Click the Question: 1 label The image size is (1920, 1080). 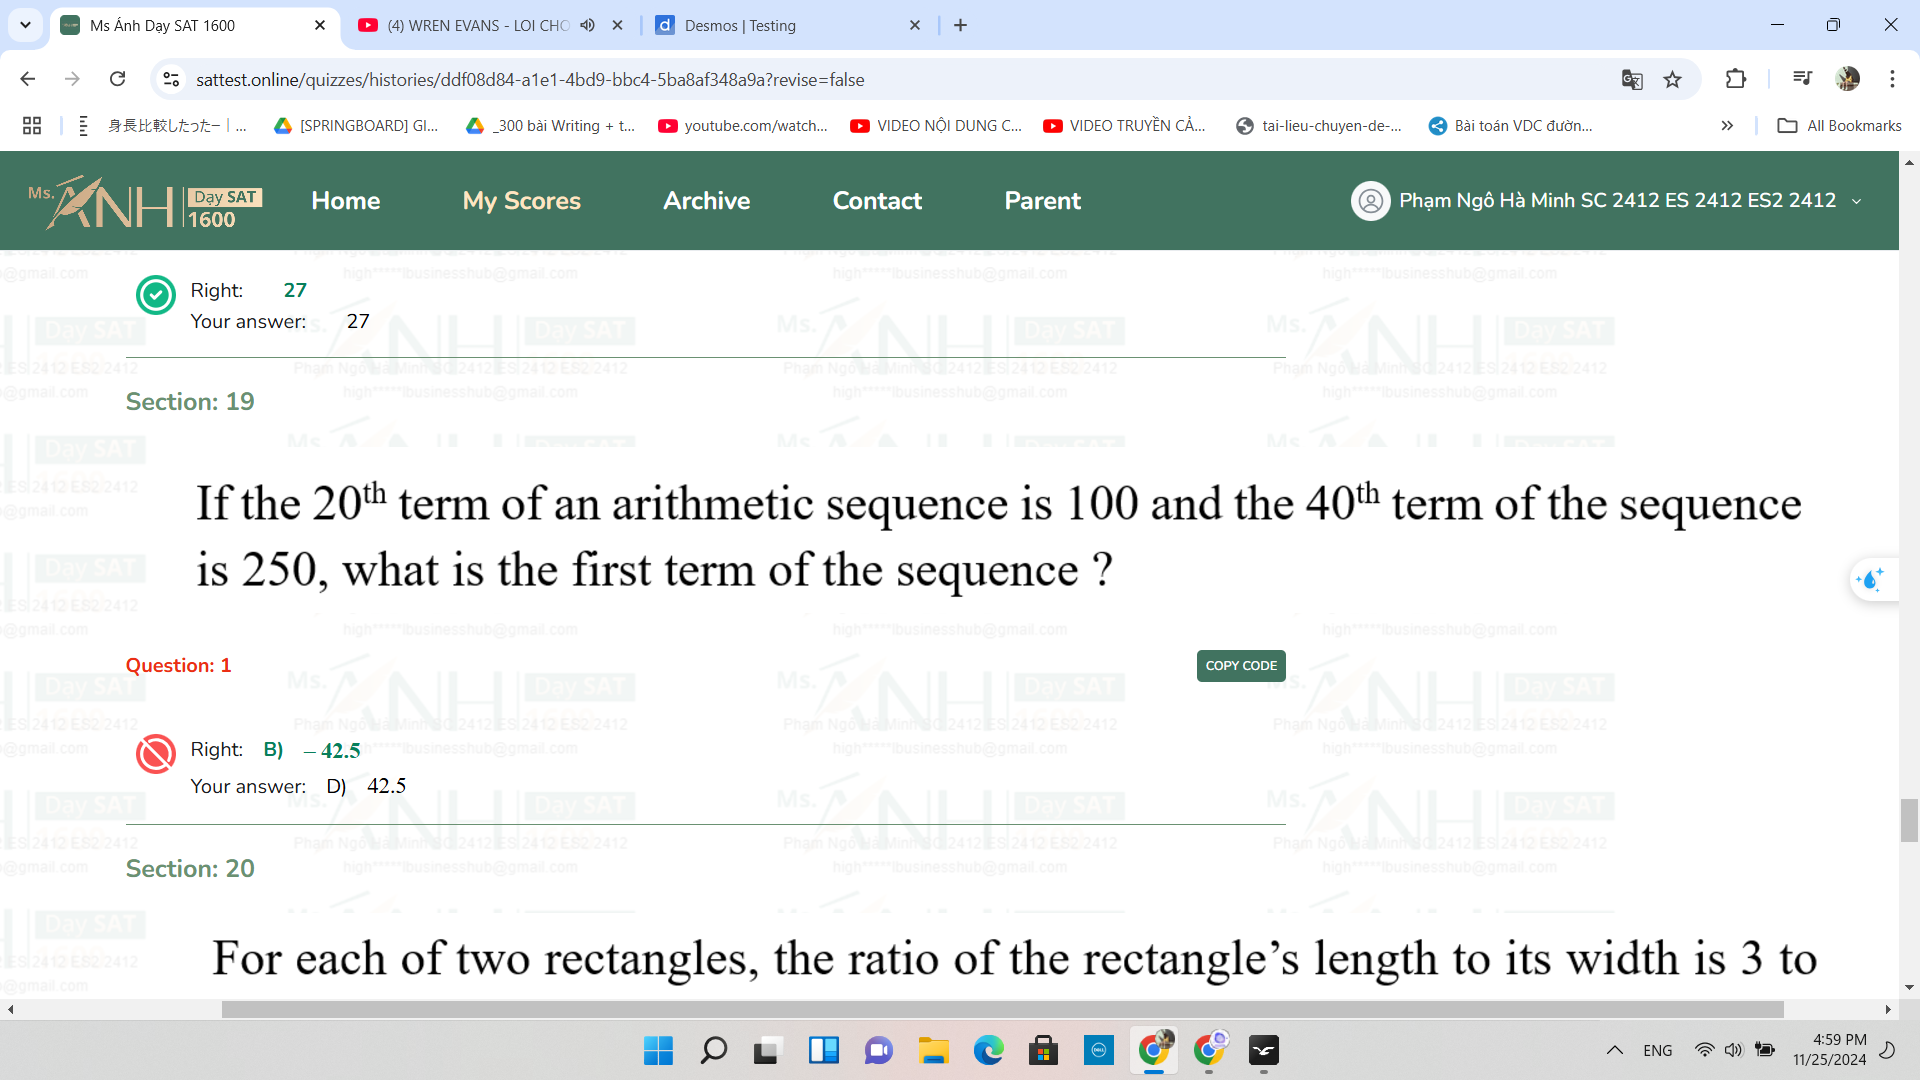(178, 666)
